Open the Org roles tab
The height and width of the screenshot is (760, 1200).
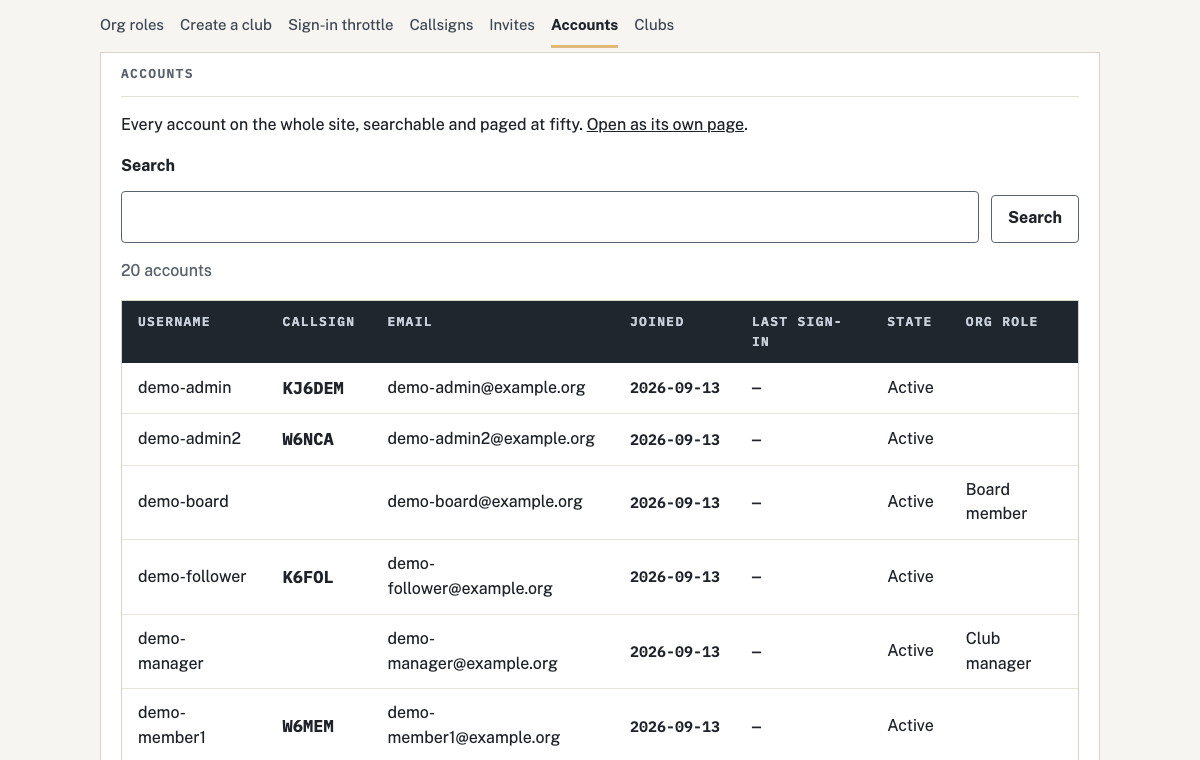[132, 25]
